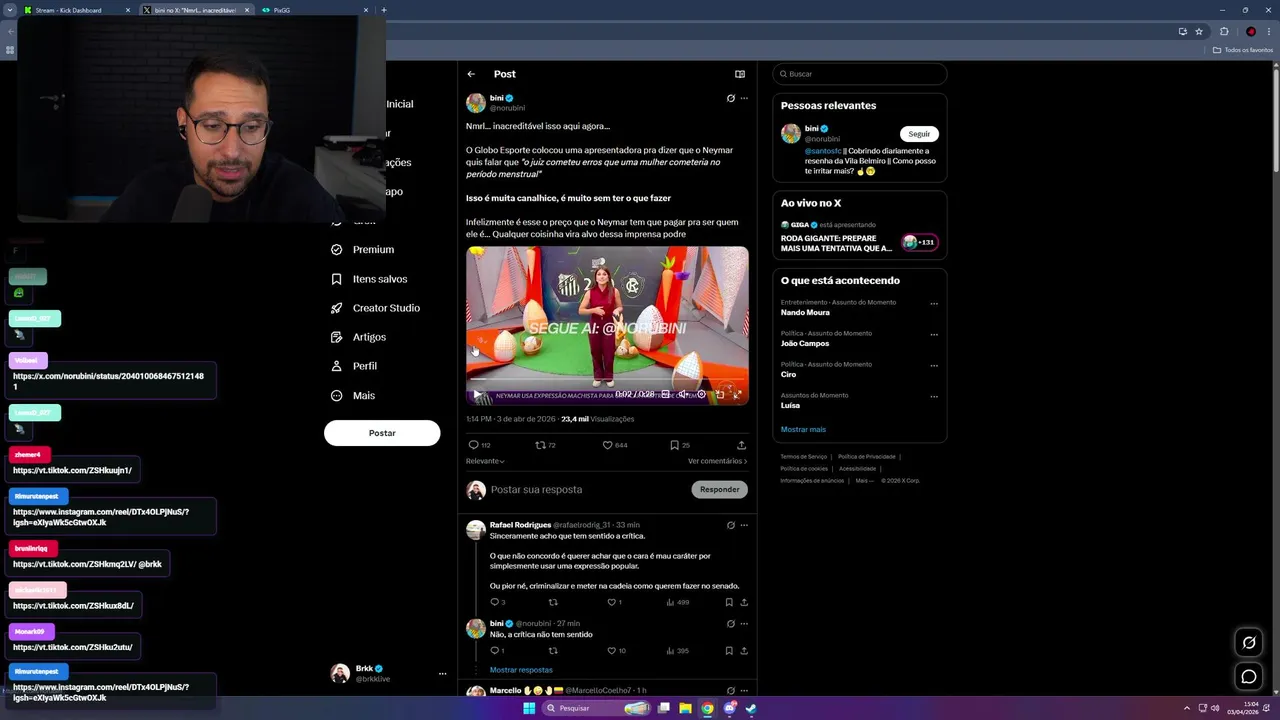The width and height of the screenshot is (1280, 720).
Task: Open more options on bini's main post
Action: 744,98
